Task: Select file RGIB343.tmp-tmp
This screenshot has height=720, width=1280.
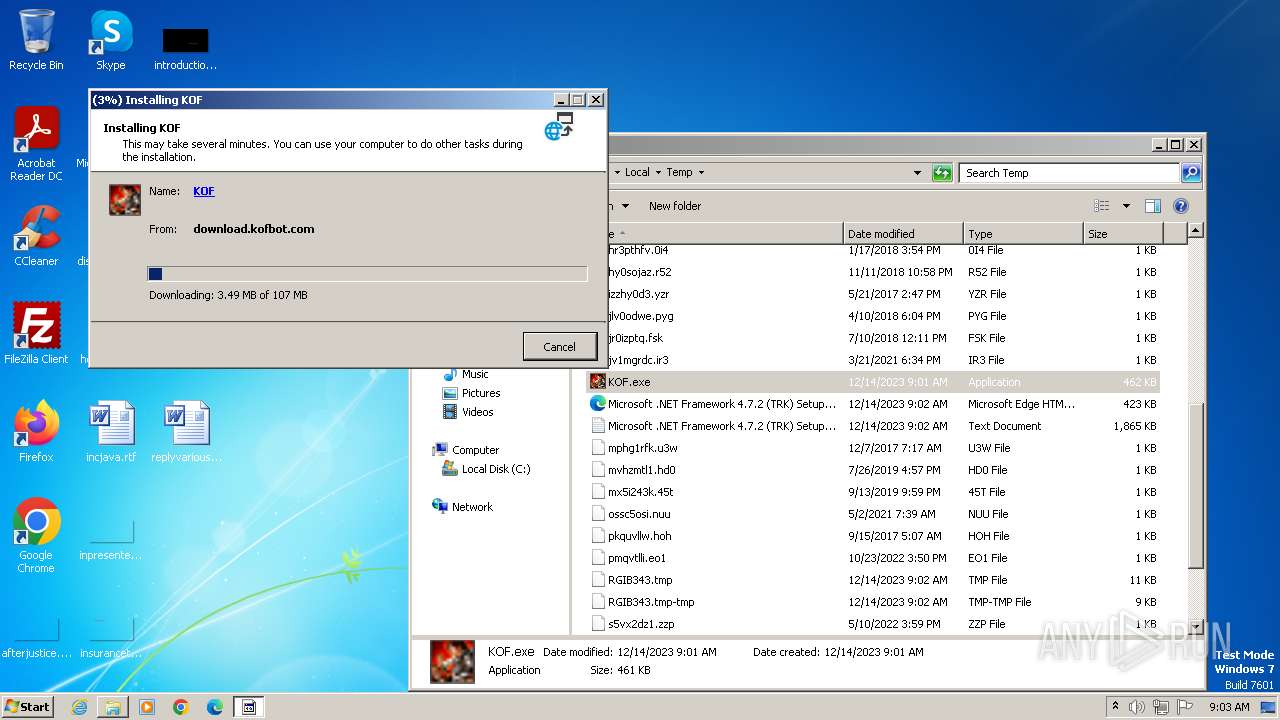Action: 874,602
